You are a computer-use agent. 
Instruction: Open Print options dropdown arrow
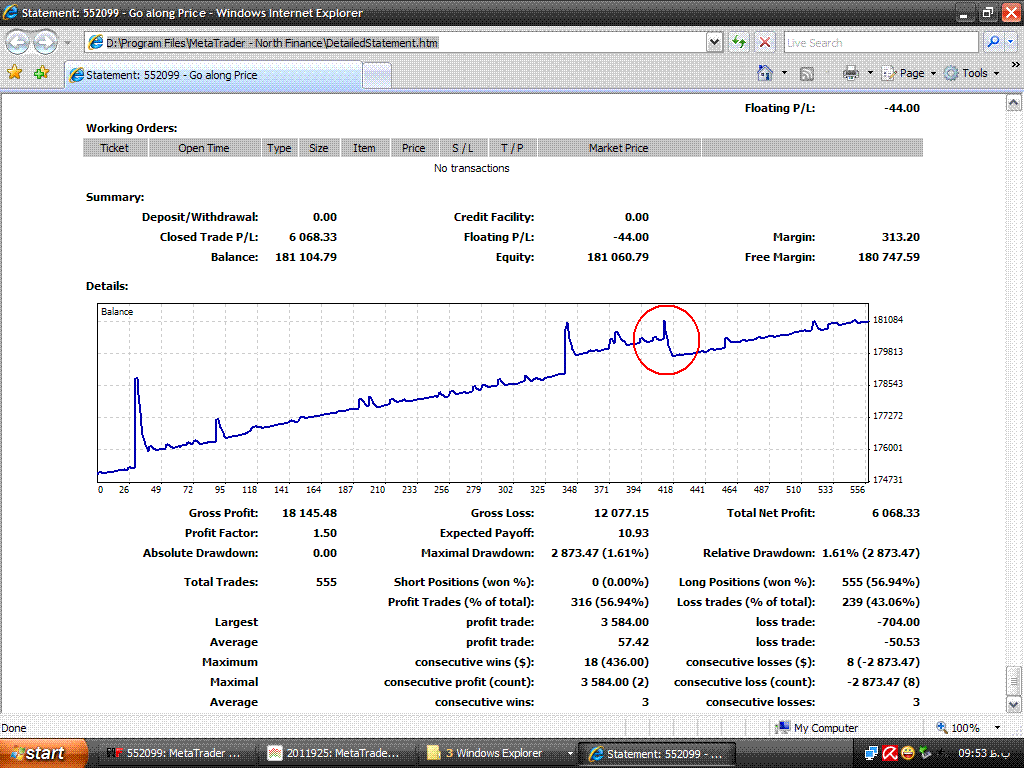(870, 73)
